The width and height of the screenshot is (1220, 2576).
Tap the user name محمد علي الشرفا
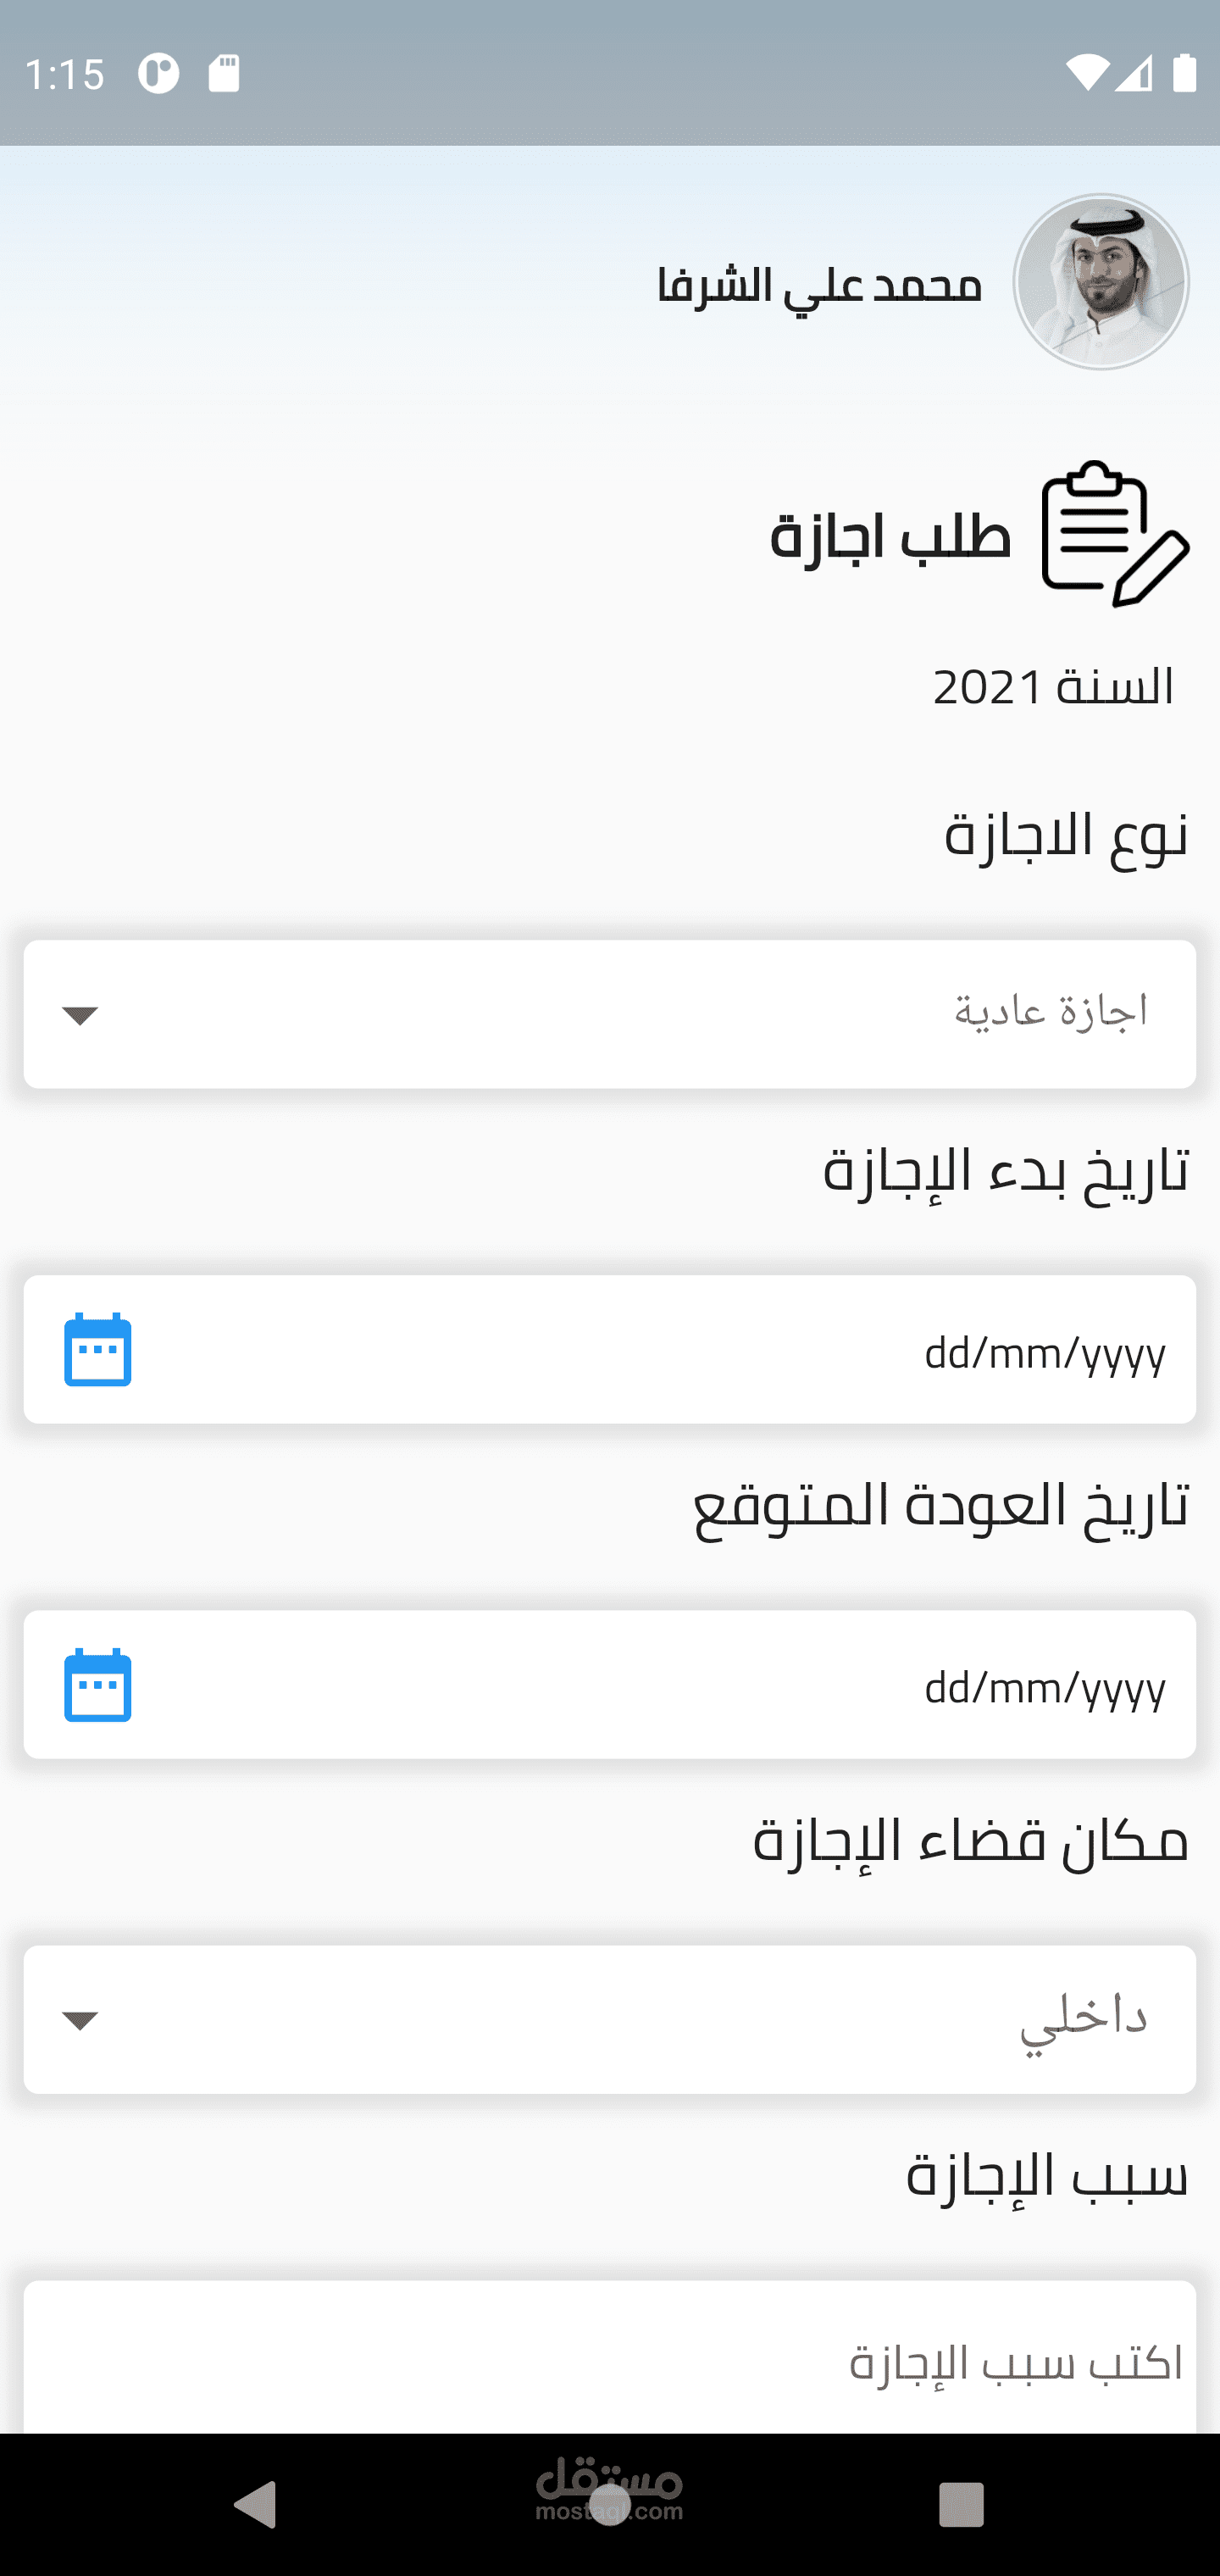coord(820,285)
